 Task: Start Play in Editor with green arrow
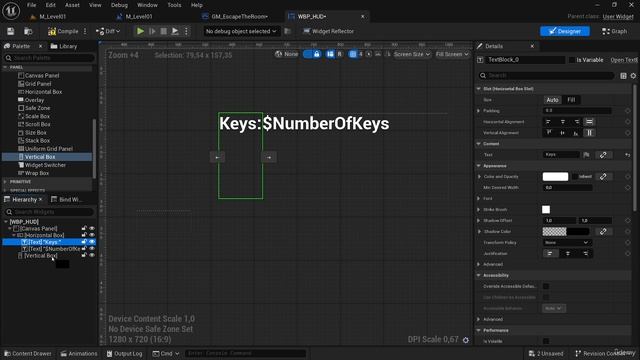pyautogui.click(x=140, y=31)
